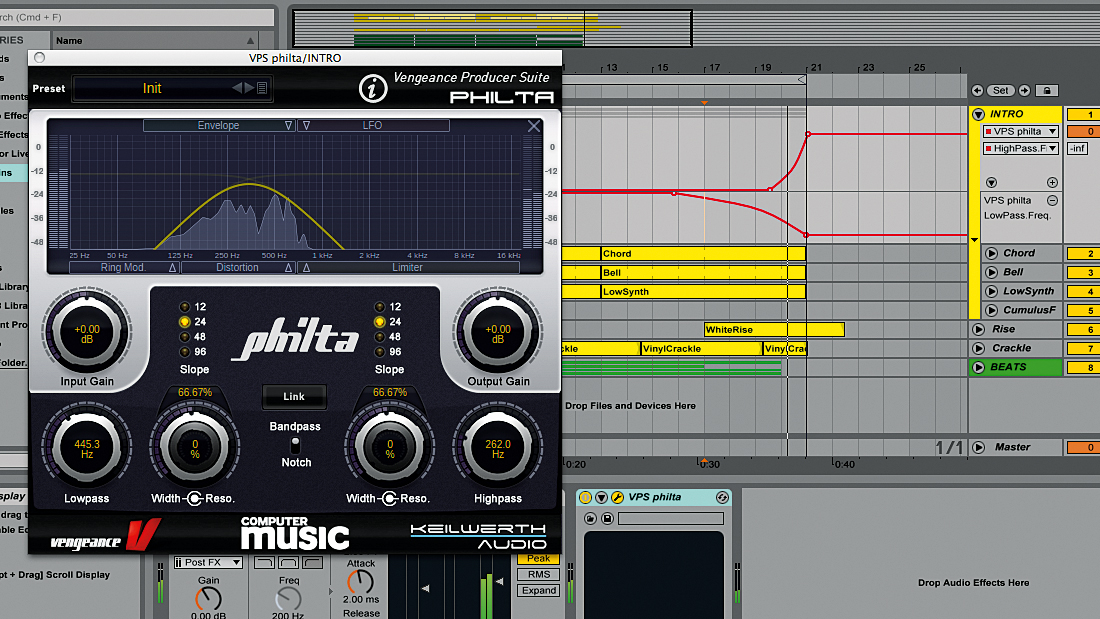Screen dimensions: 1100x619
Task: Select right 12 dB slope
Action: [x=380, y=307]
